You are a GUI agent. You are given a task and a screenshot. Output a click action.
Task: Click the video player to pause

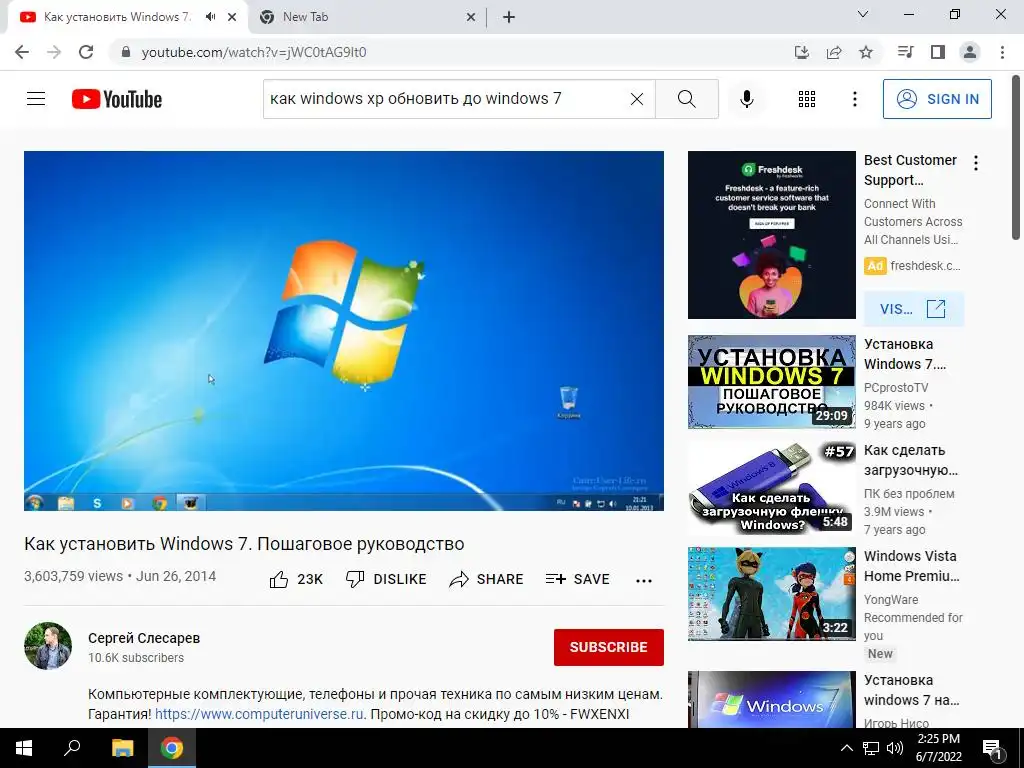pyautogui.click(x=344, y=331)
